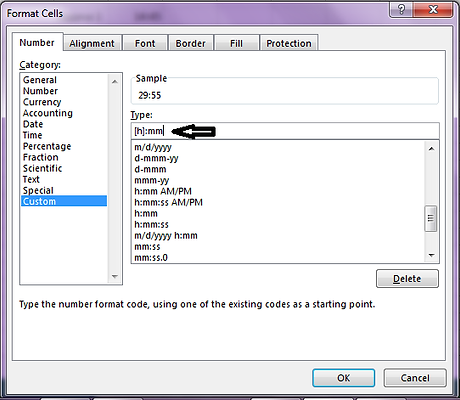Cancel the Format Cells dialog
The width and height of the screenshot is (460, 400).
tap(415, 378)
